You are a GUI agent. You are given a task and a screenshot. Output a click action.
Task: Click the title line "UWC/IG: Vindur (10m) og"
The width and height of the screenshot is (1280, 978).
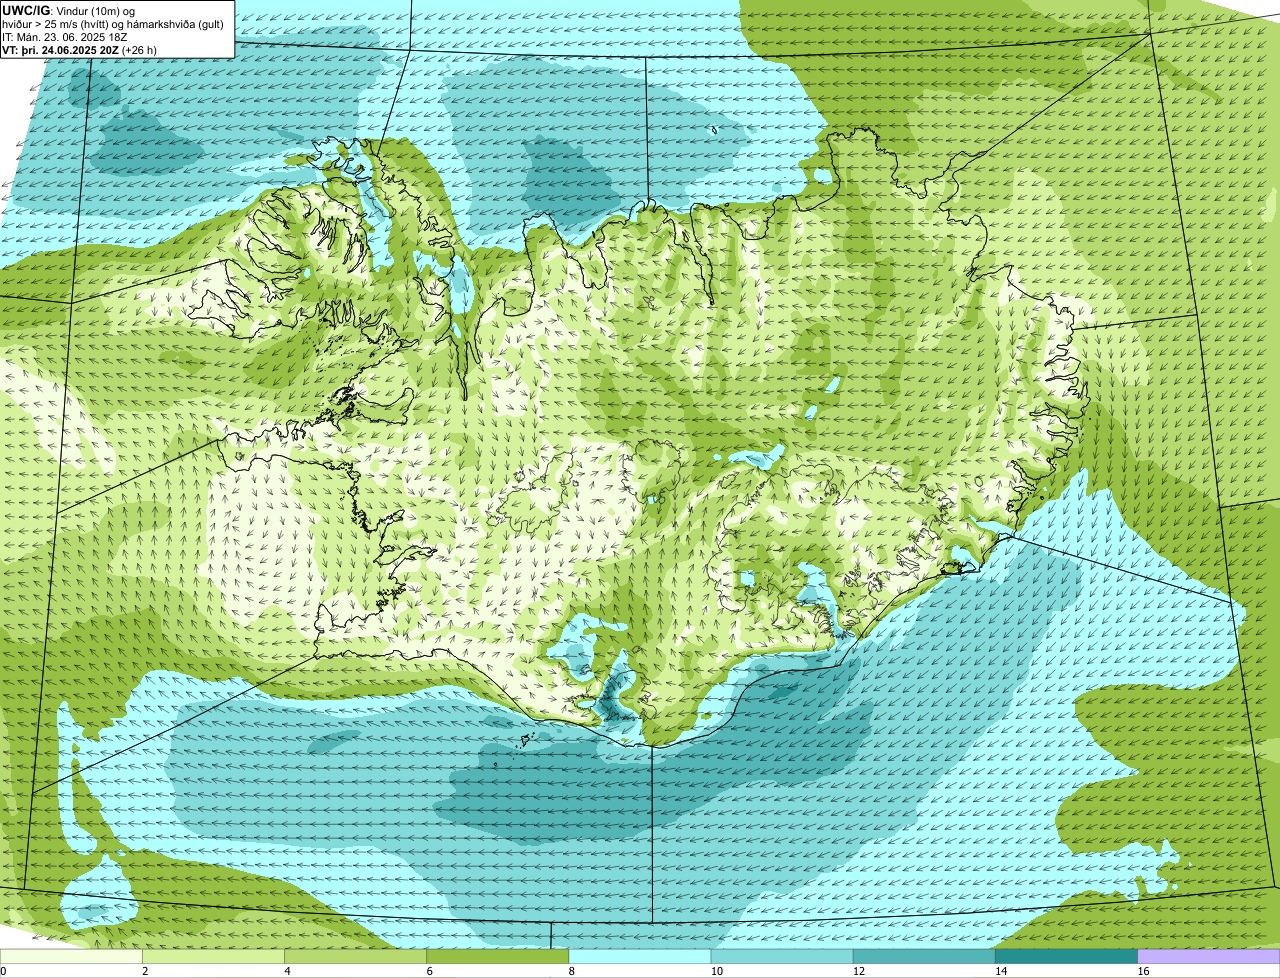click(69, 10)
